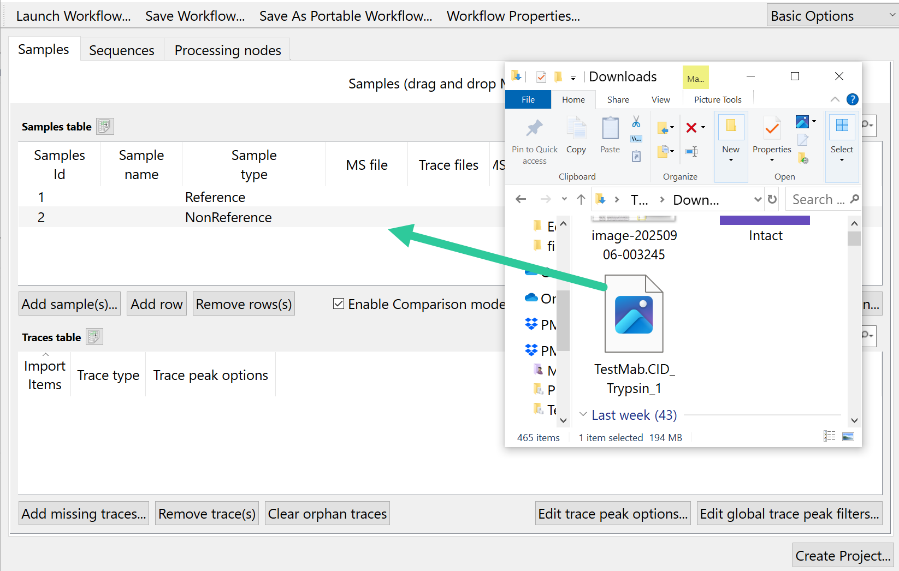899x571 pixels.
Task: Open the address bar history dropdown
Action: tap(757, 199)
